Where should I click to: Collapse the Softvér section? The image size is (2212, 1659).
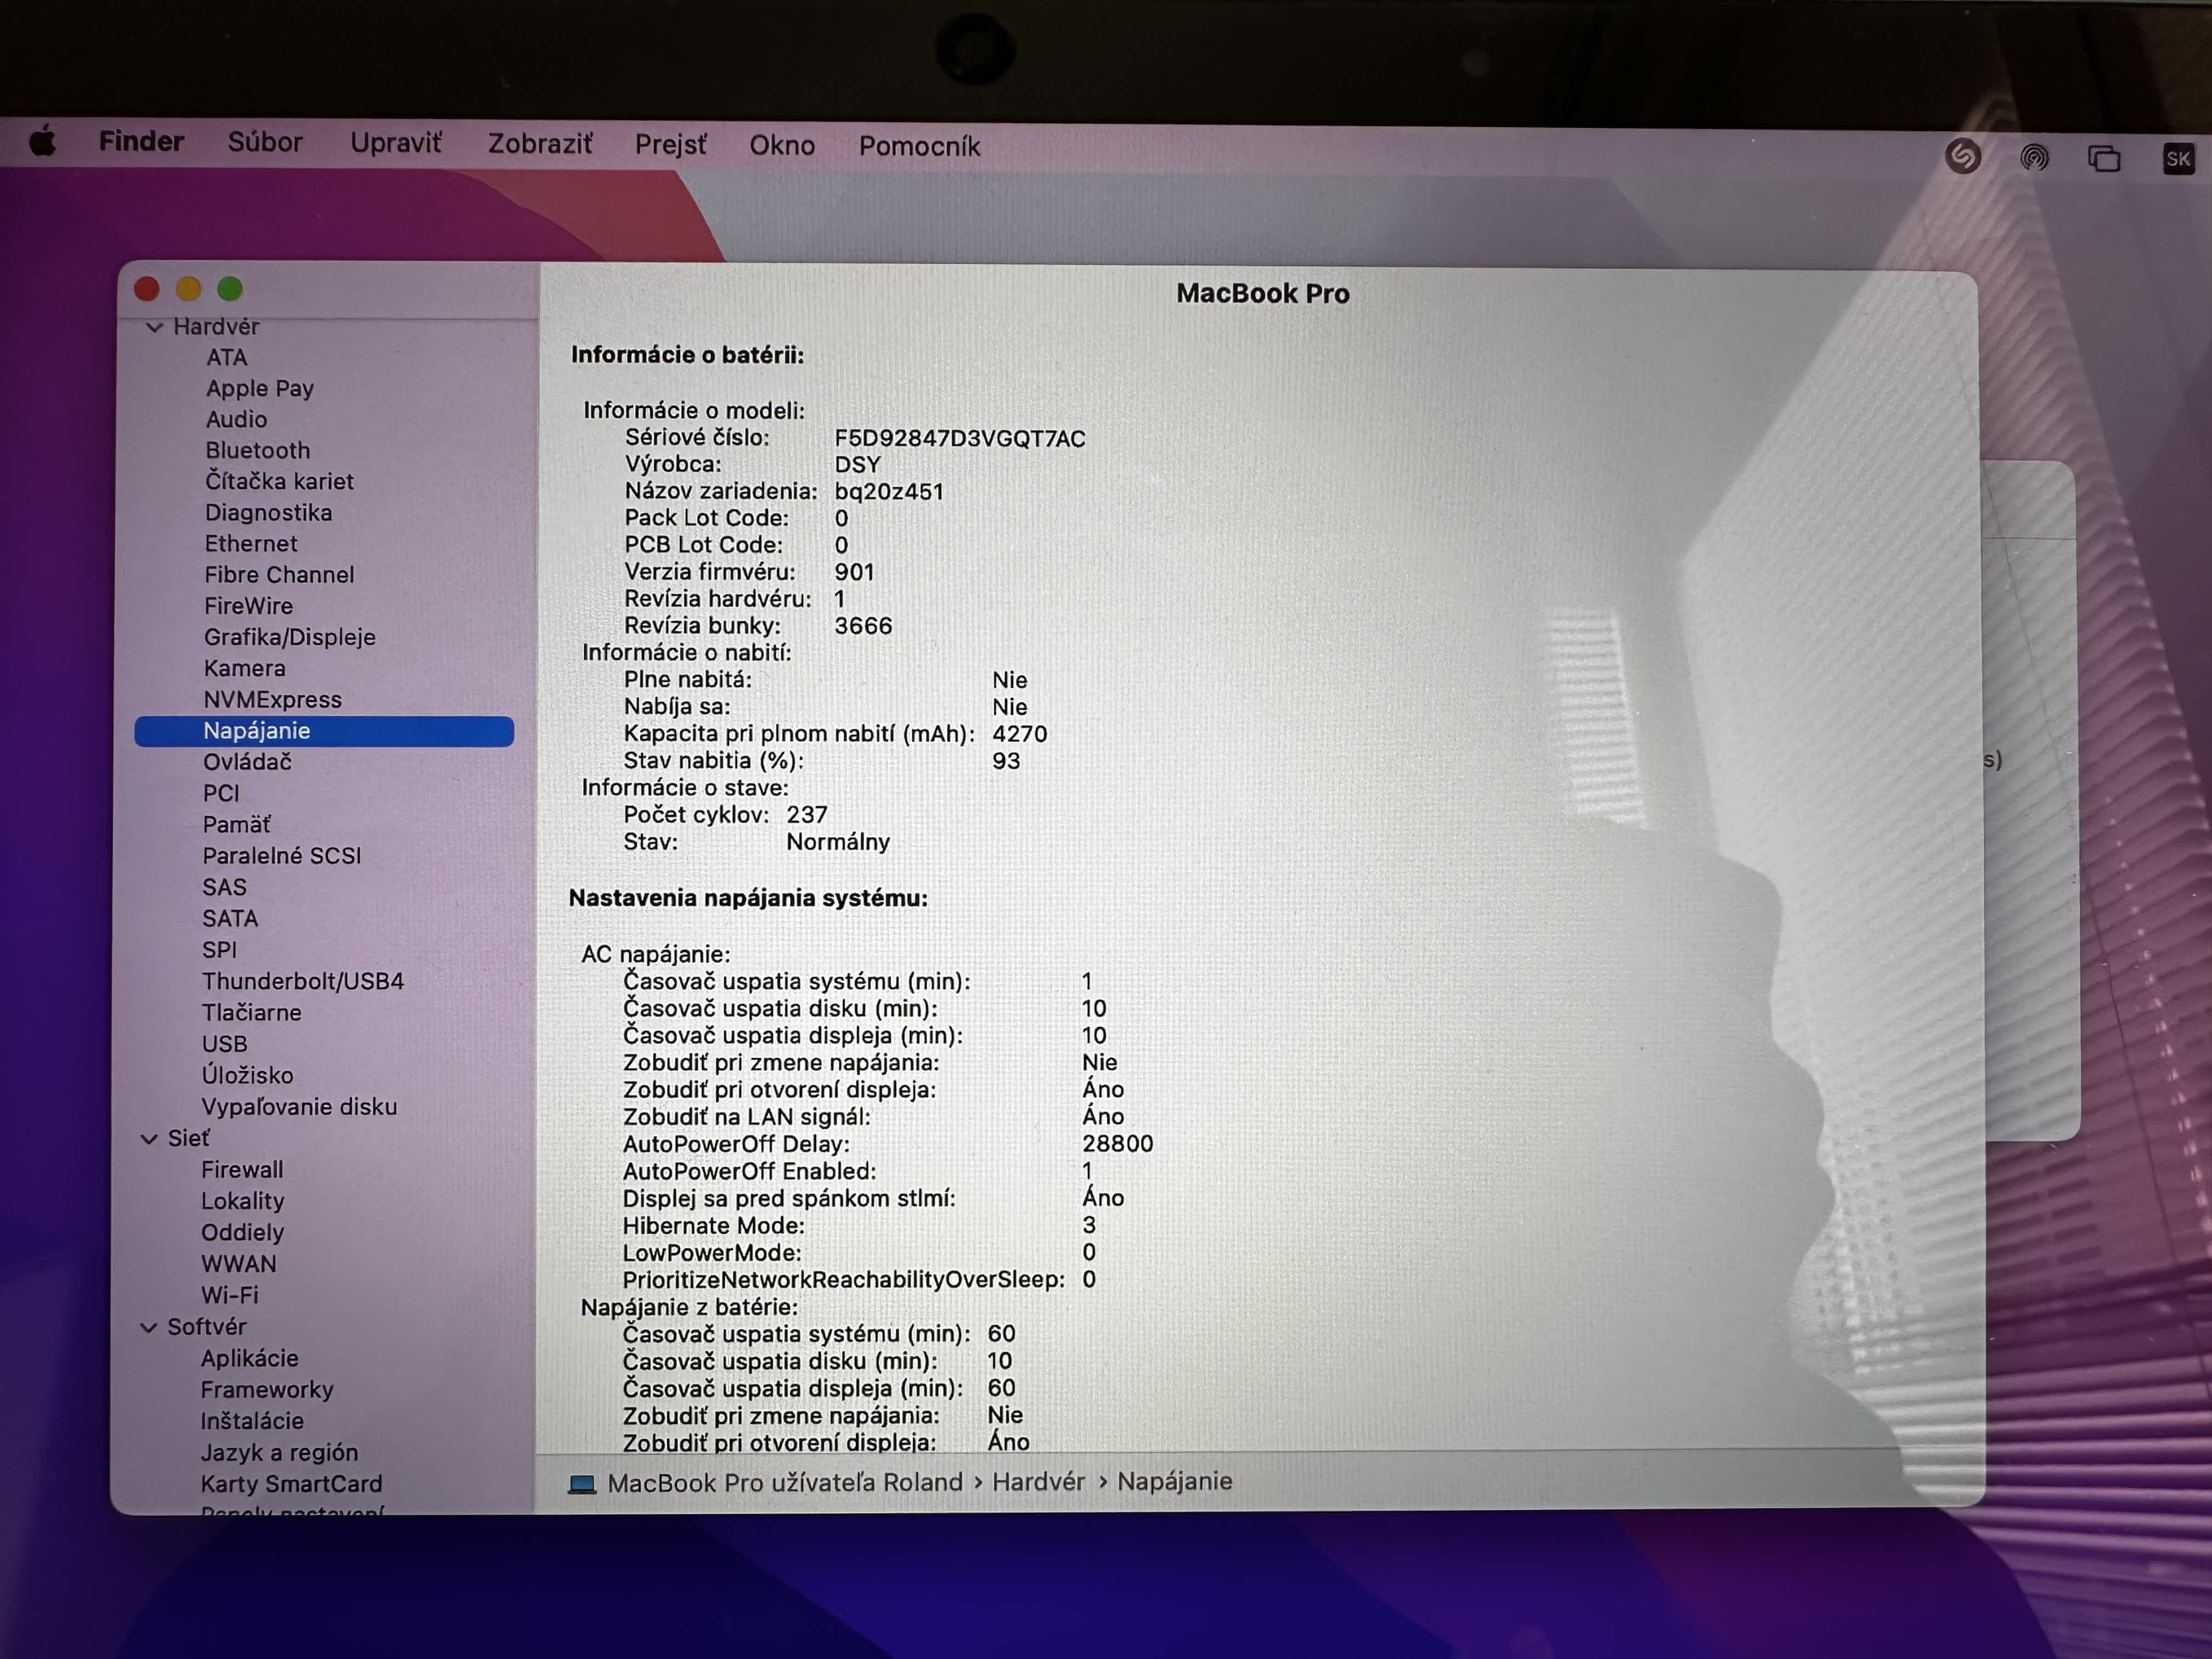click(x=149, y=1328)
